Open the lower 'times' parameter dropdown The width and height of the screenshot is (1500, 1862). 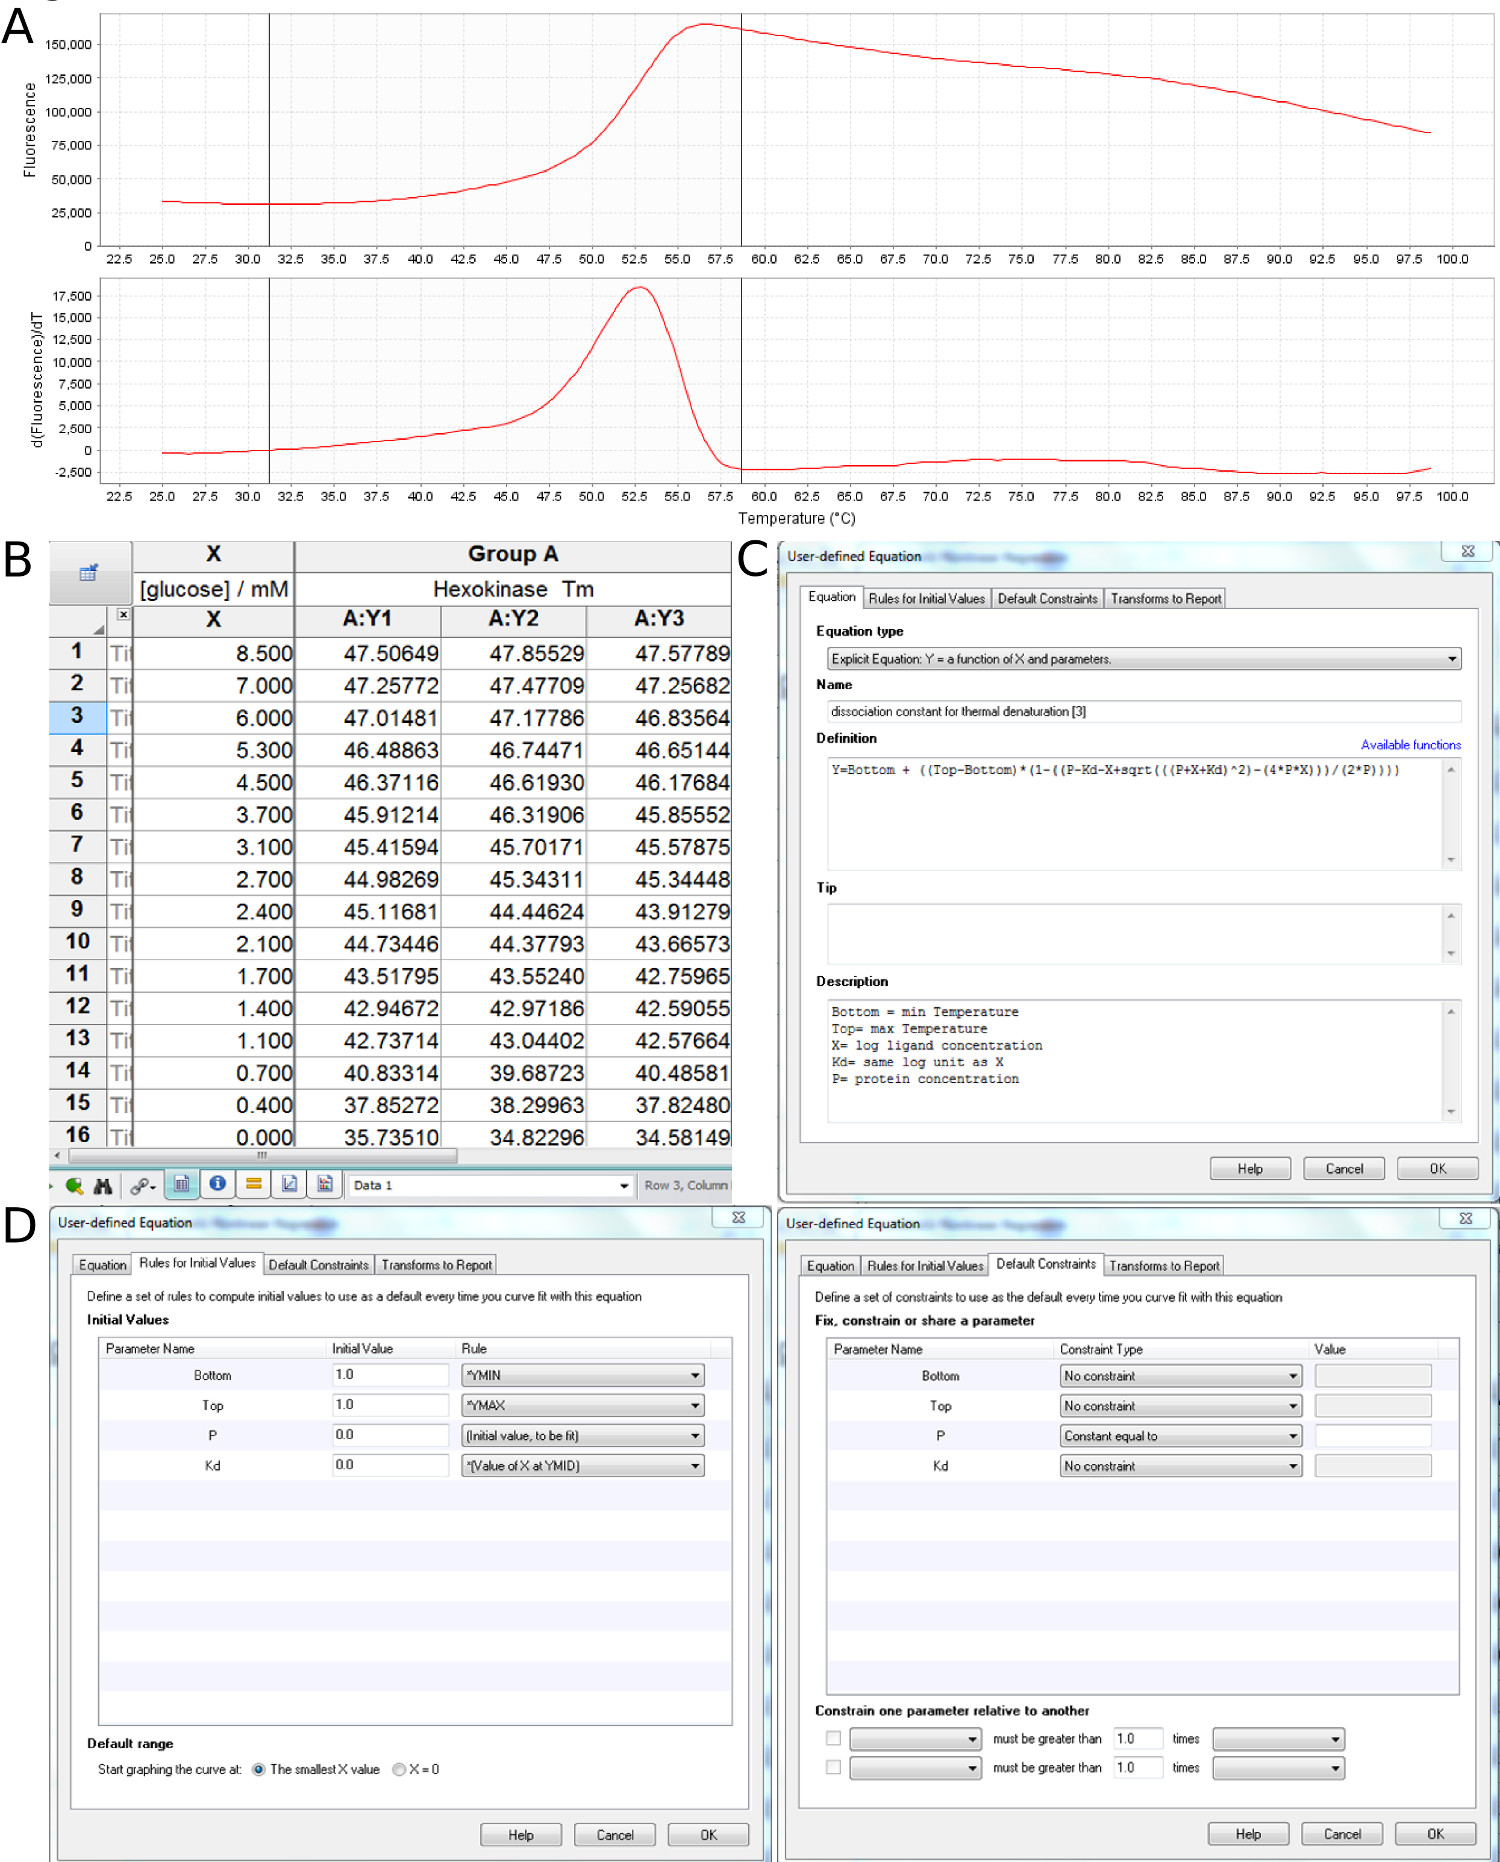click(x=1278, y=1768)
